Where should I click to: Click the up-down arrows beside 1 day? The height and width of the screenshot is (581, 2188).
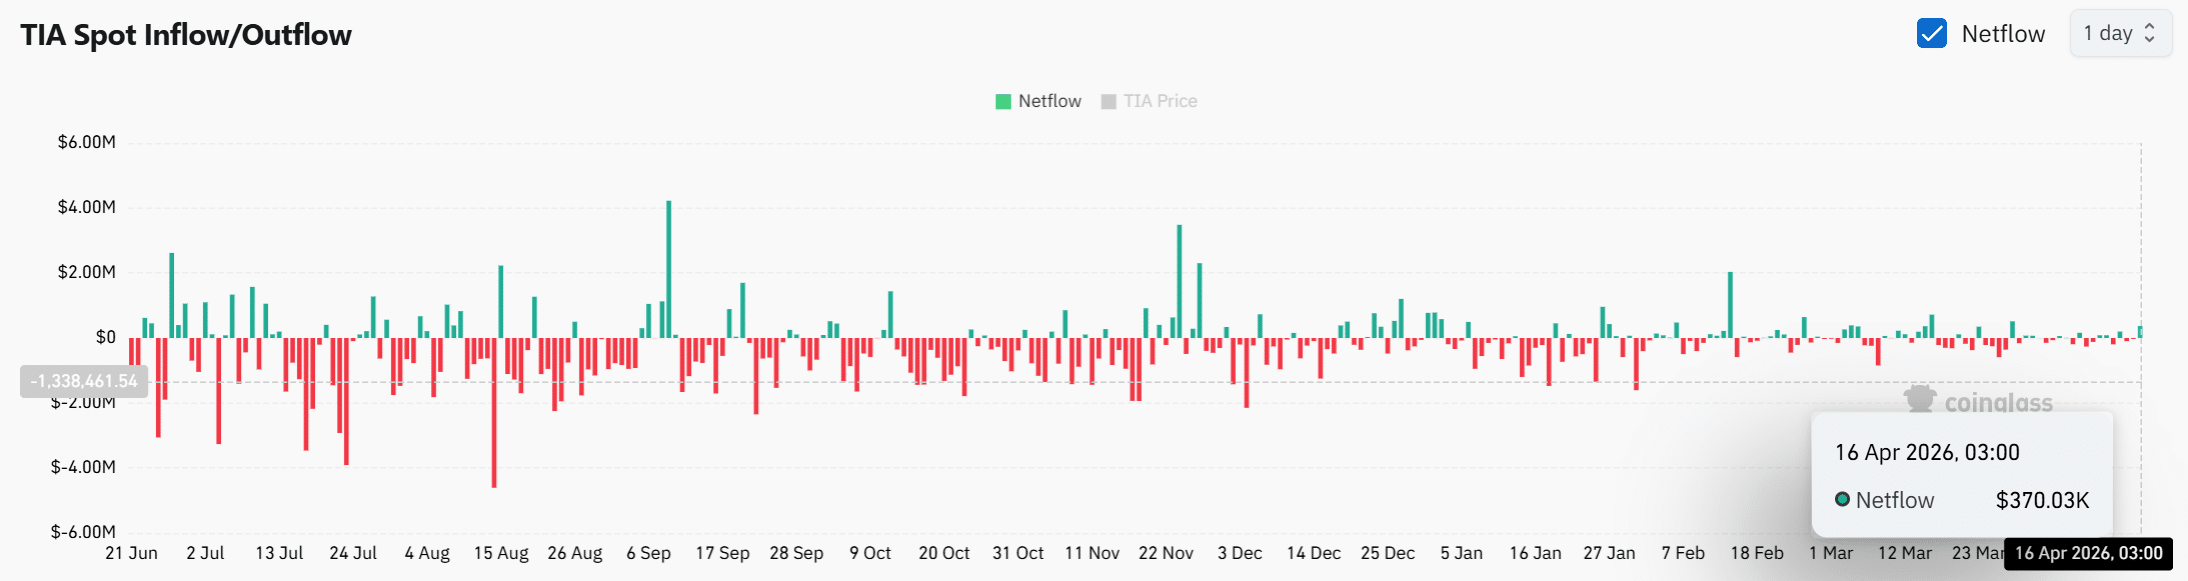tap(2149, 33)
